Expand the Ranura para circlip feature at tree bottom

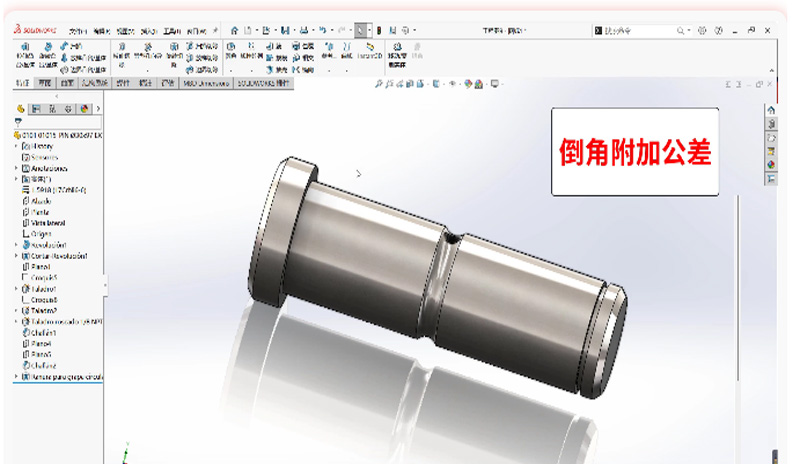[16, 377]
